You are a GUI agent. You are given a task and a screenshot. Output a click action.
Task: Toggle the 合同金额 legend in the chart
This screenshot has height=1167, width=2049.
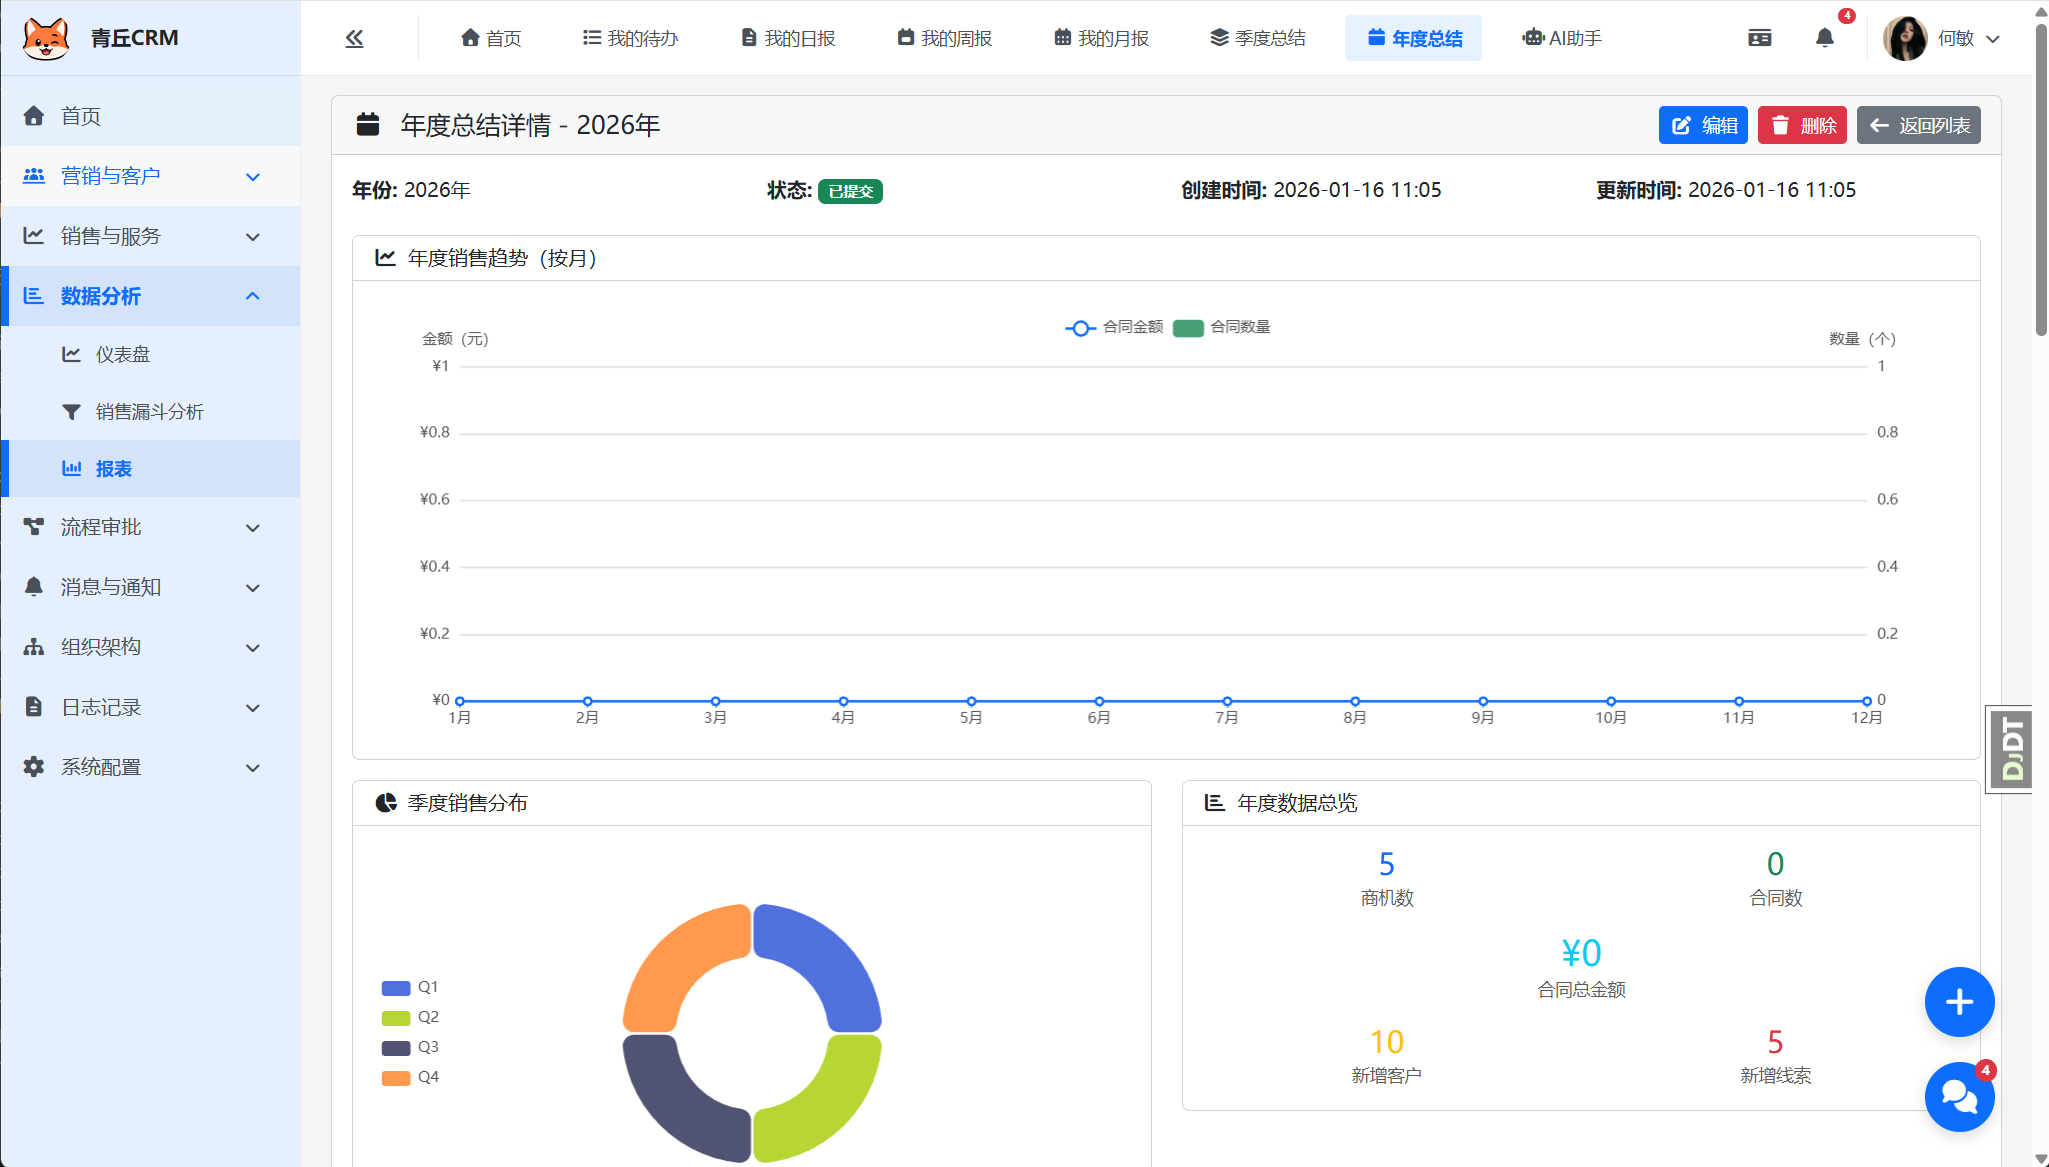tap(1133, 327)
